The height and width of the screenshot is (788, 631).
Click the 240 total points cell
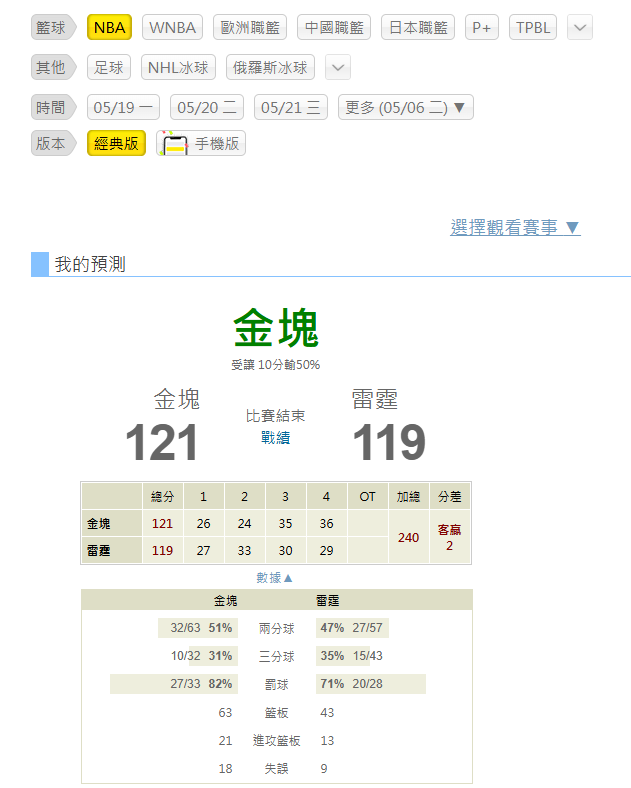pyautogui.click(x=408, y=537)
